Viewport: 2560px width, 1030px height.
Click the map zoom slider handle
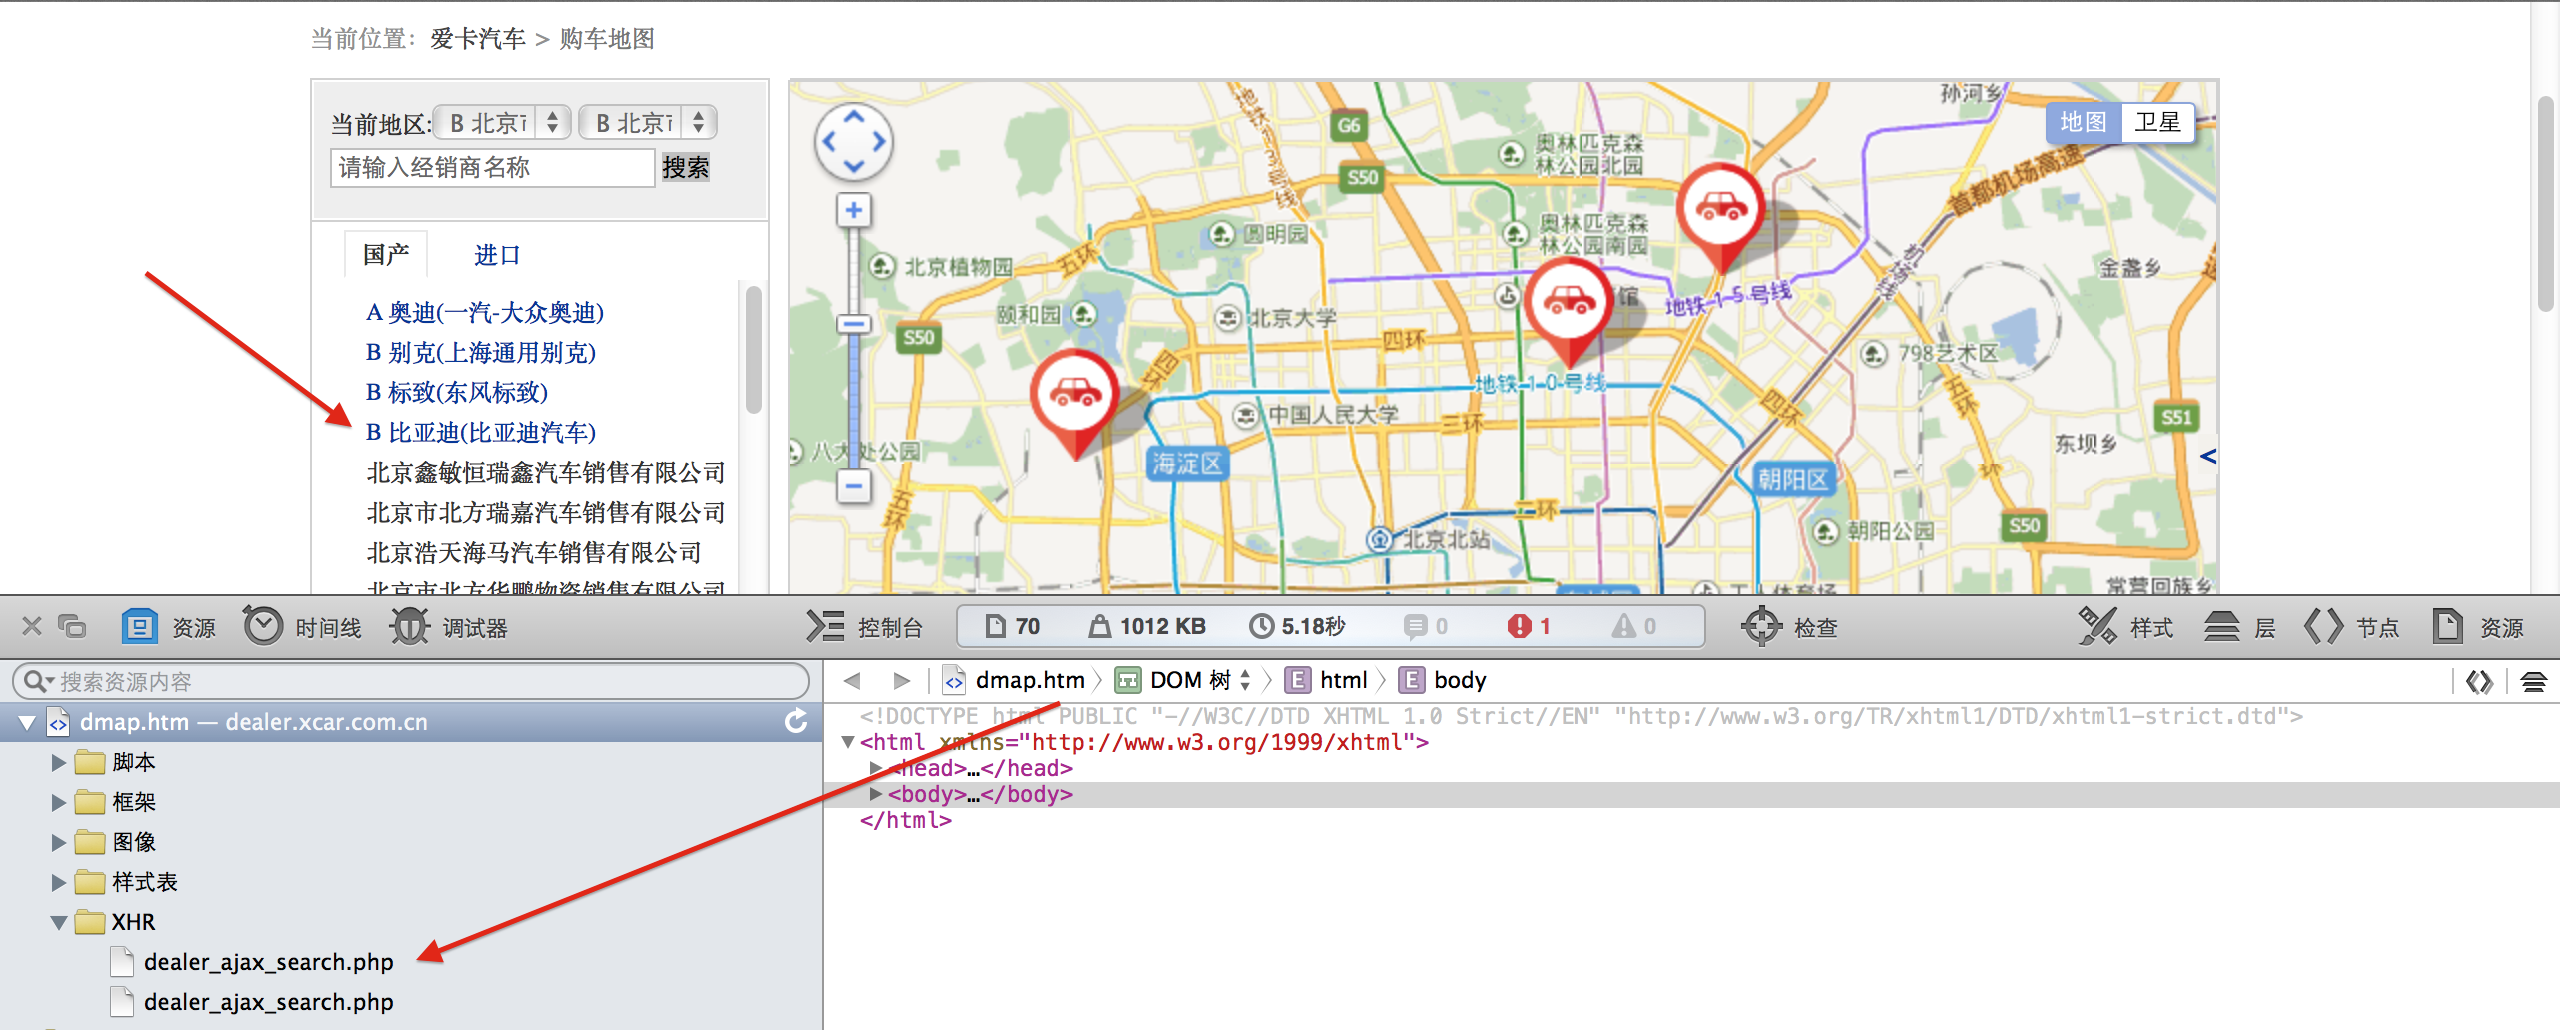[x=854, y=324]
